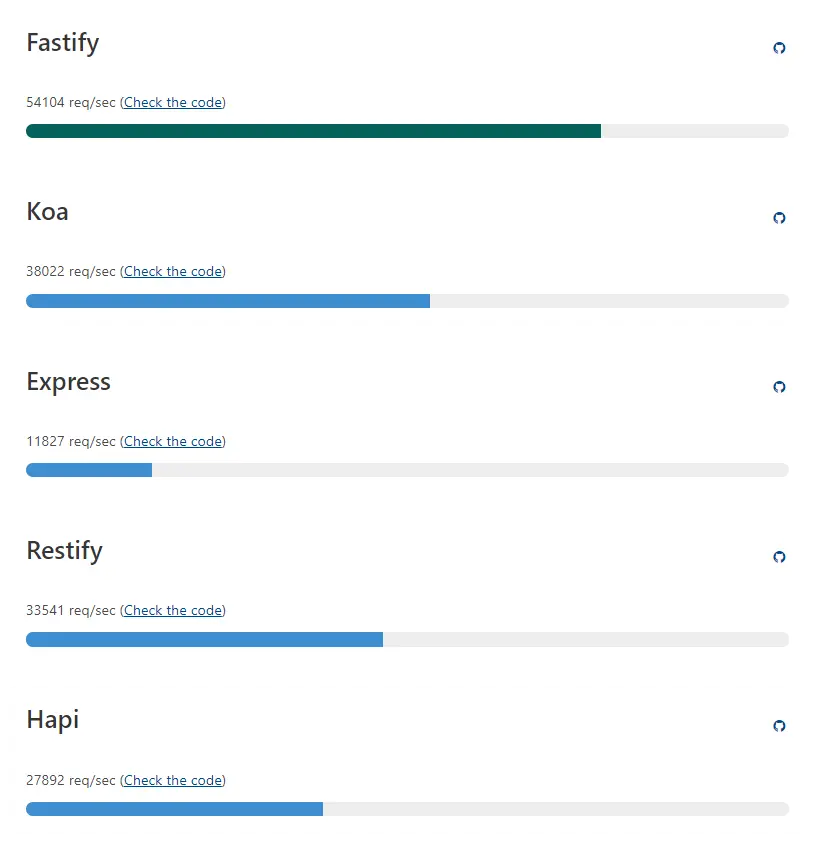Screen dimensions: 819x842
Task: Click the Koa heading text
Action: (x=48, y=212)
